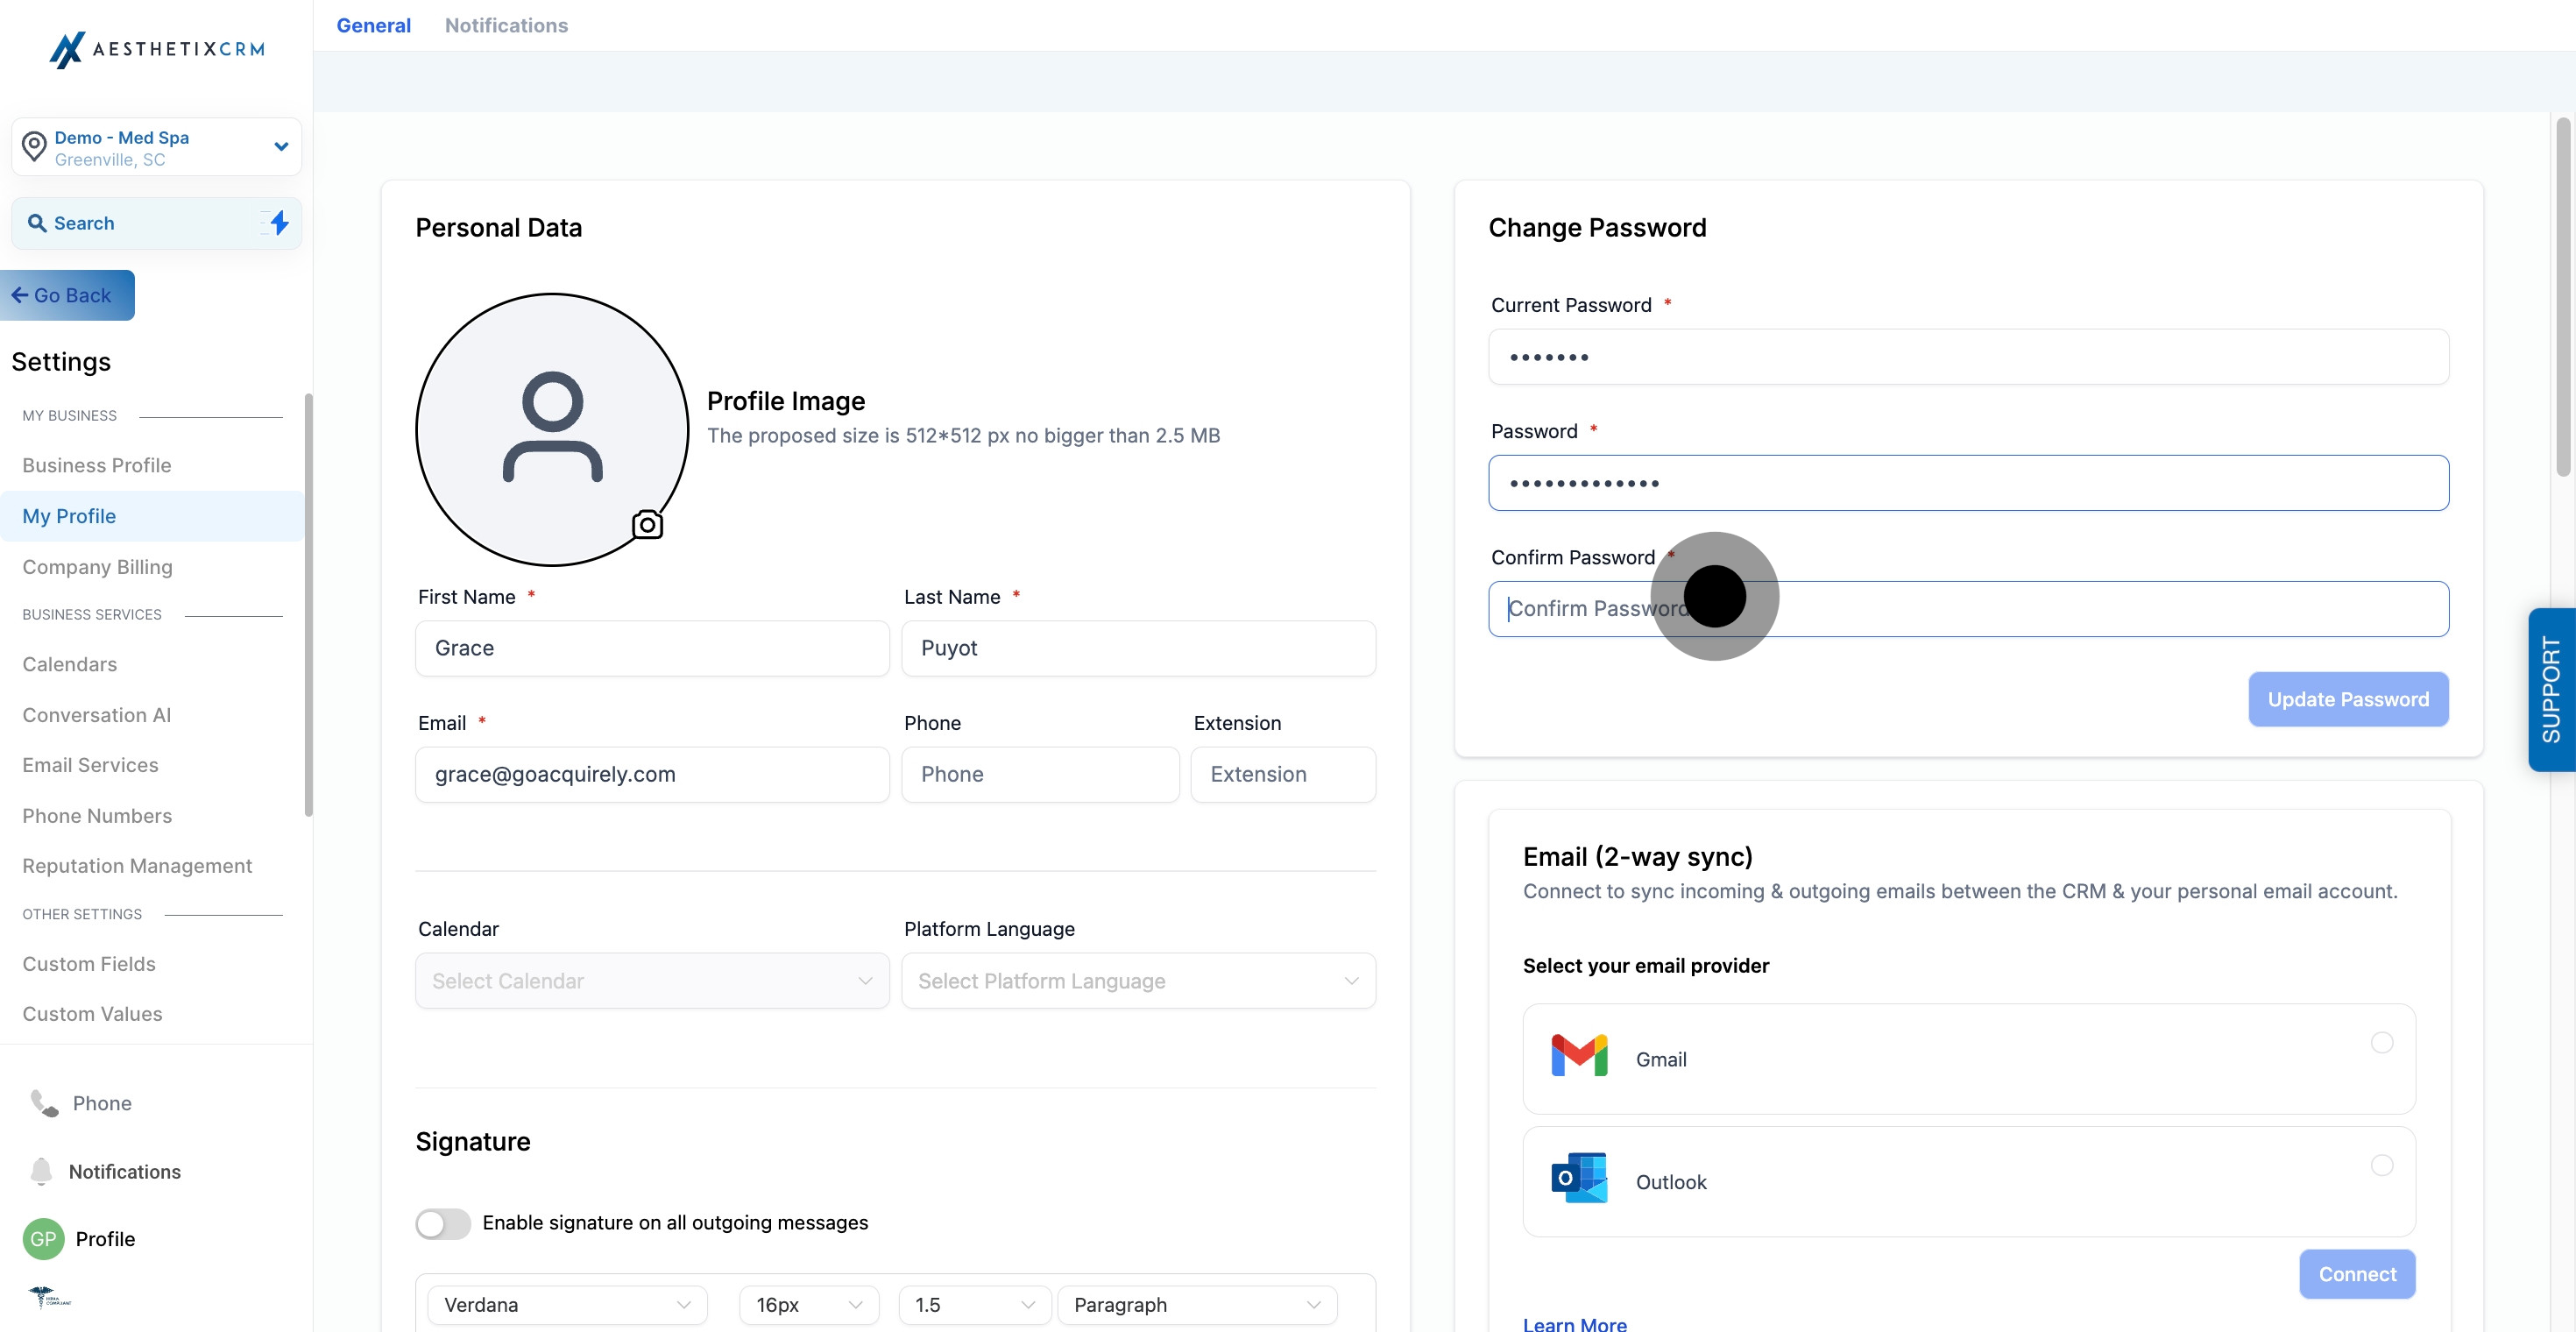This screenshot has width=2576, height=1332.
Task: Select the Outlook radio button
Action: pos(2381,1165)
